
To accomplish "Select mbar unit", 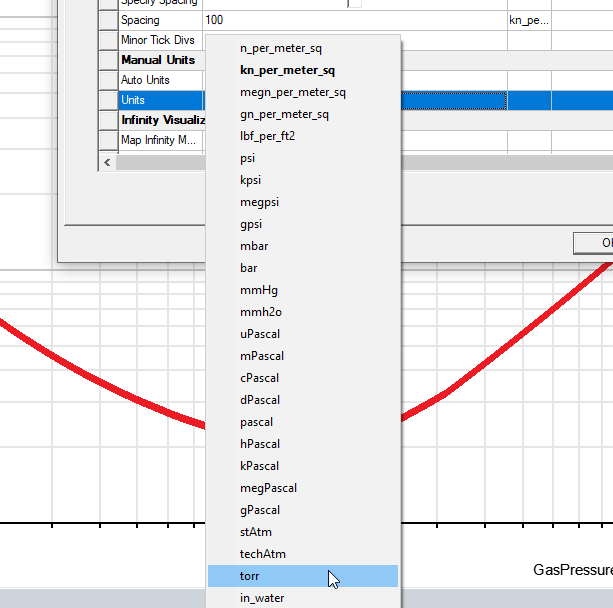I will pyautogui.click(x=303, y=246).
